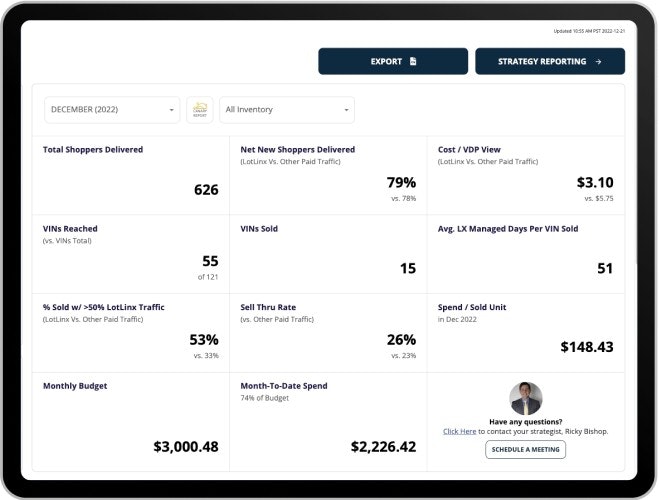Click the Click Here strategist link
The height and width of the screenshot is (500, 659).
pyautogui.click(x=459, y=432)
